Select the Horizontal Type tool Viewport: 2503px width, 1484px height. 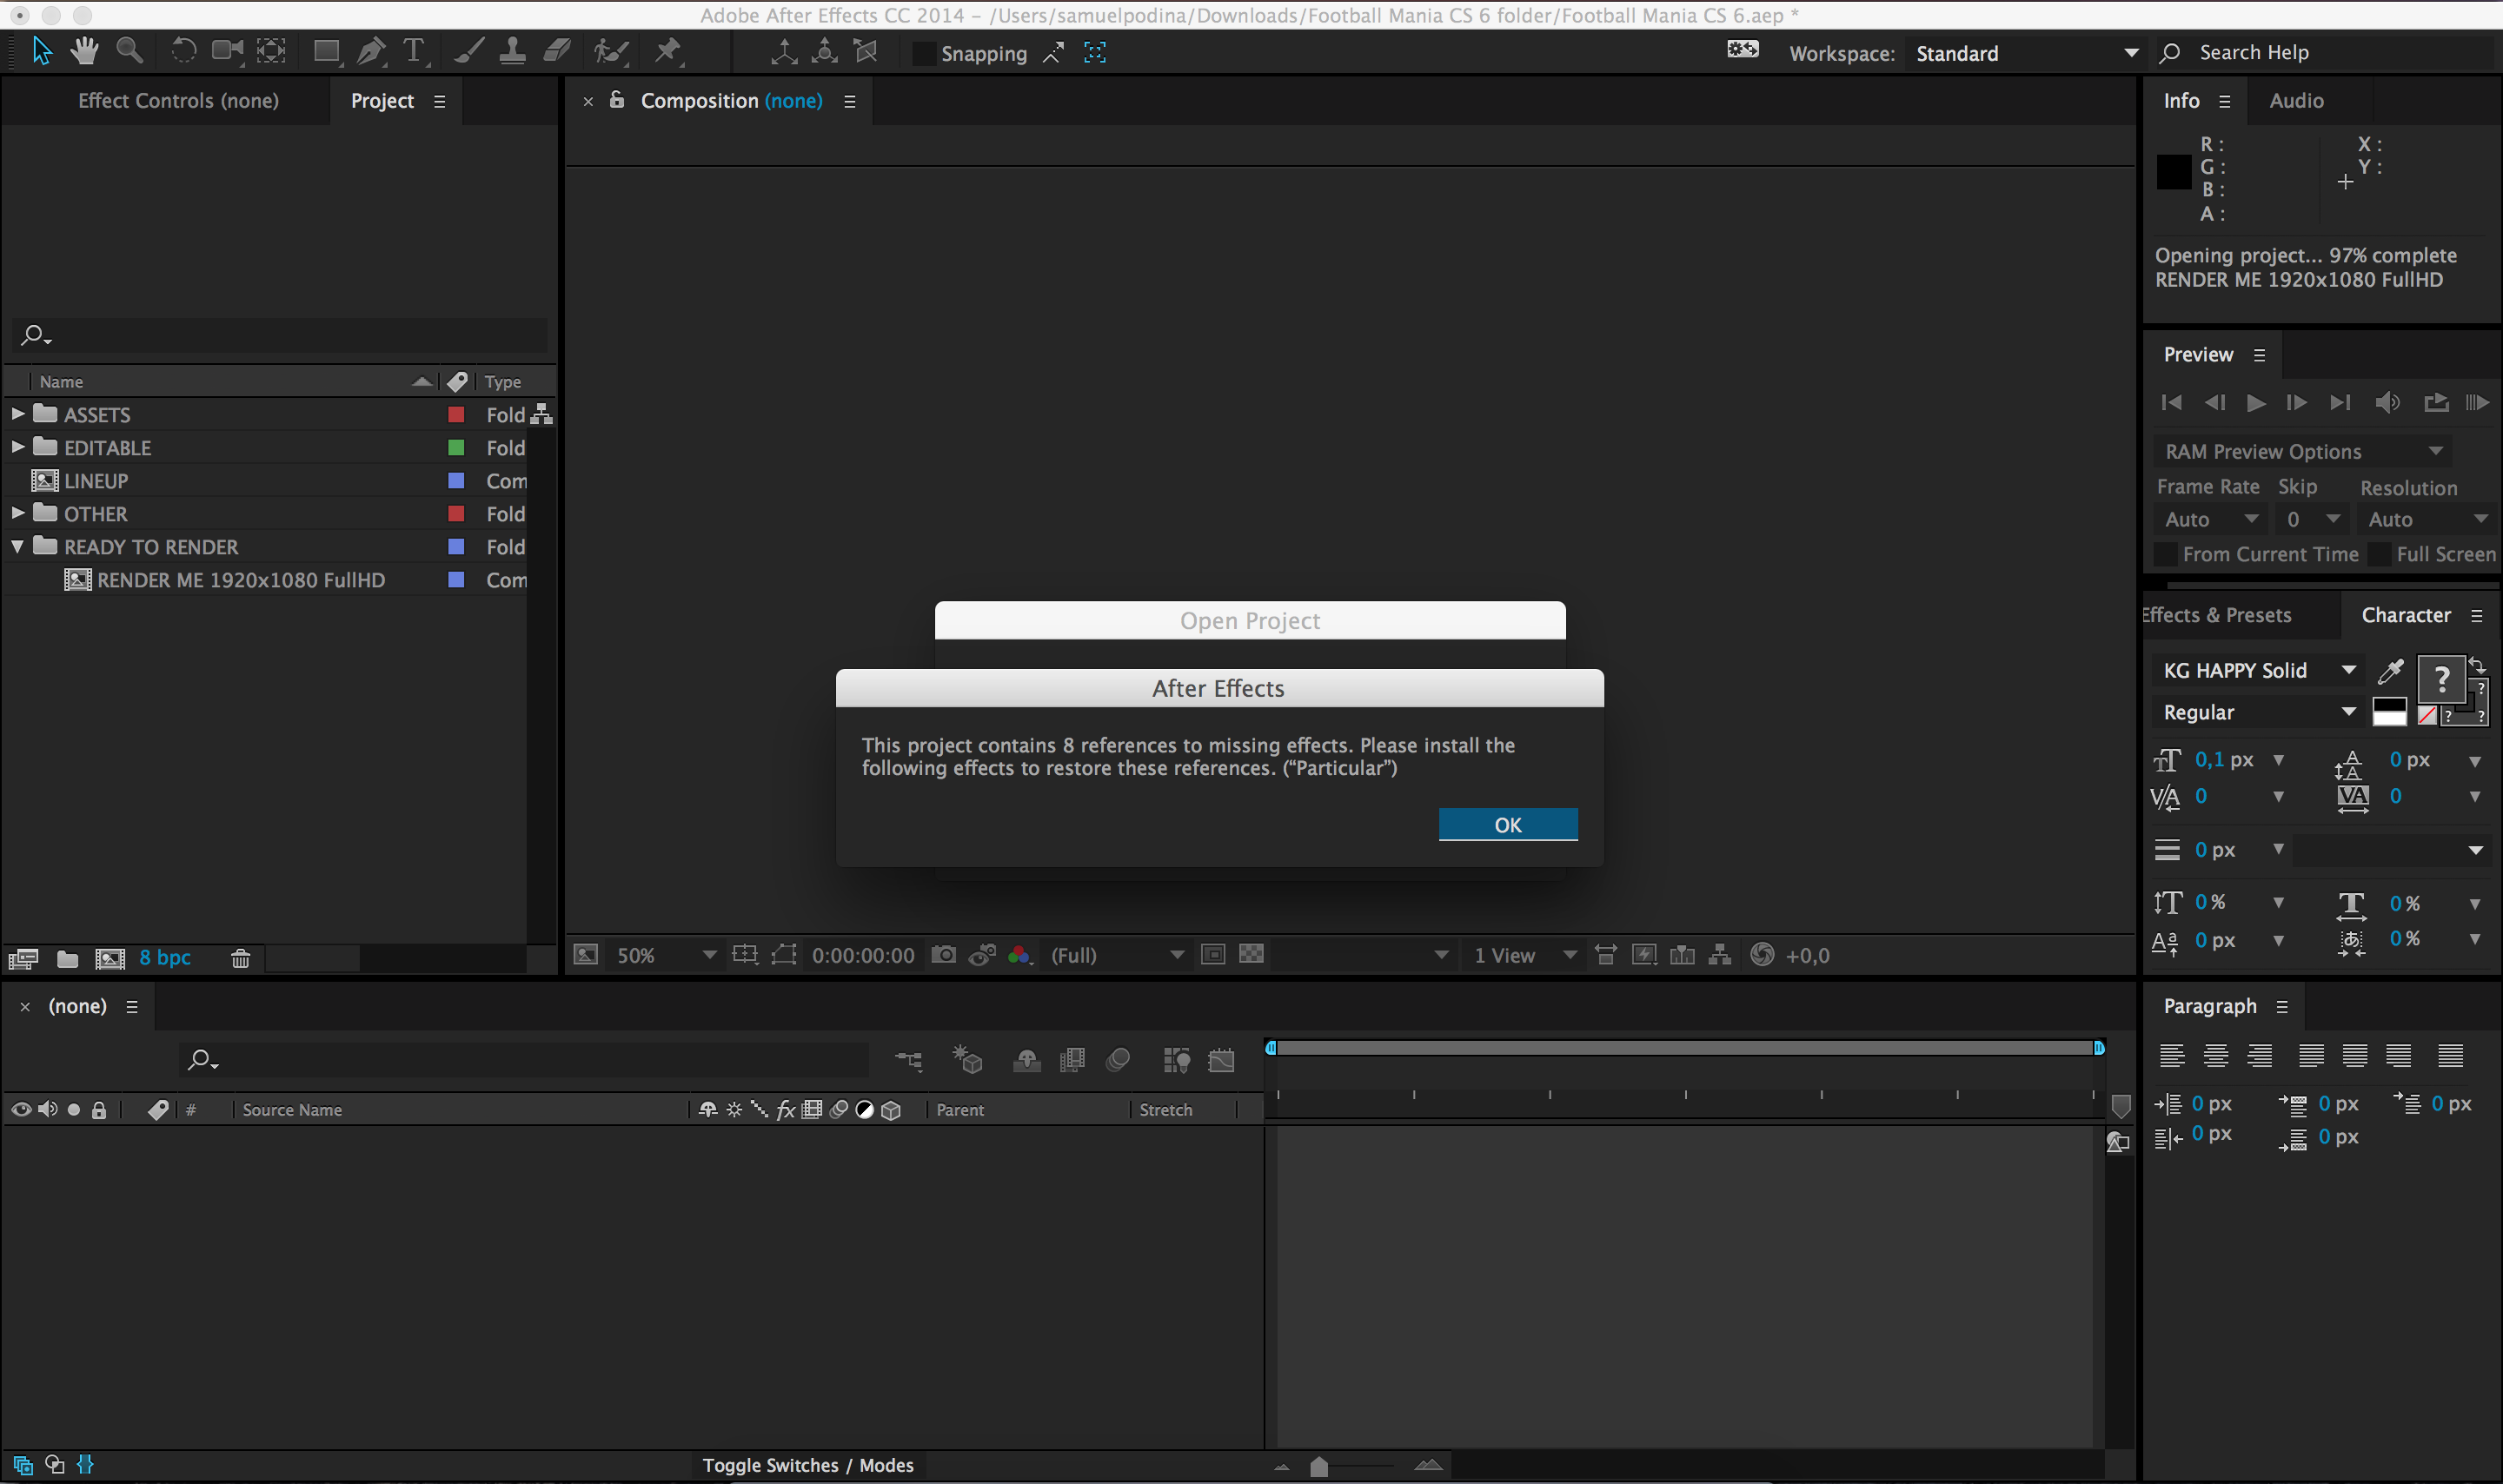(x=413, y=52)
